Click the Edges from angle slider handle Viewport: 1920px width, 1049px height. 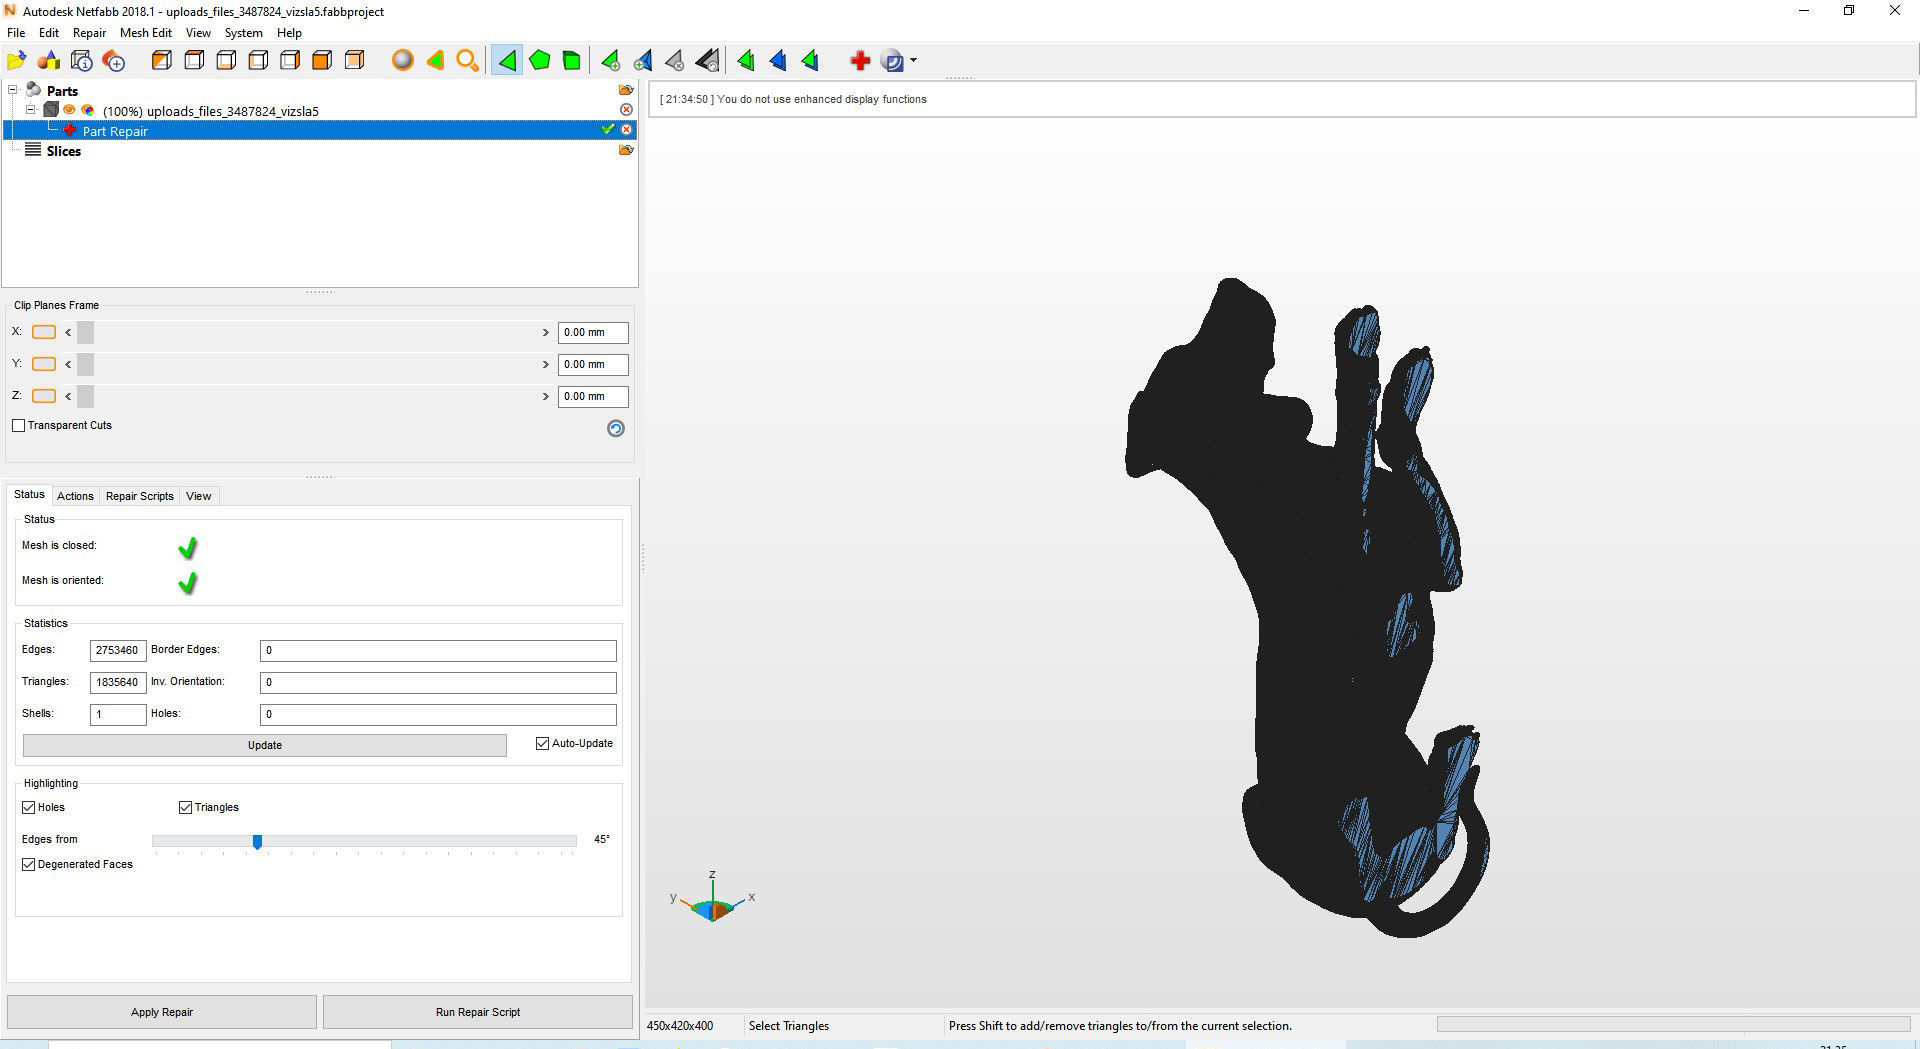[257, 842]
